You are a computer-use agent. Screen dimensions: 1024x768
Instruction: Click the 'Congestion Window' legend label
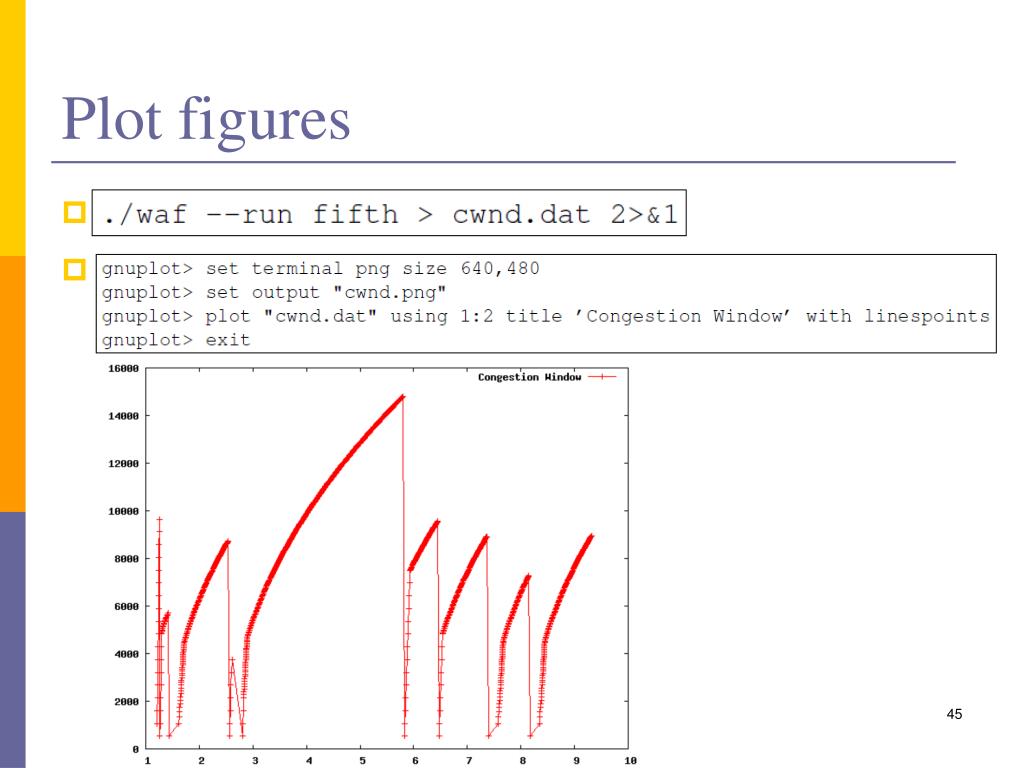coord(529,377)
